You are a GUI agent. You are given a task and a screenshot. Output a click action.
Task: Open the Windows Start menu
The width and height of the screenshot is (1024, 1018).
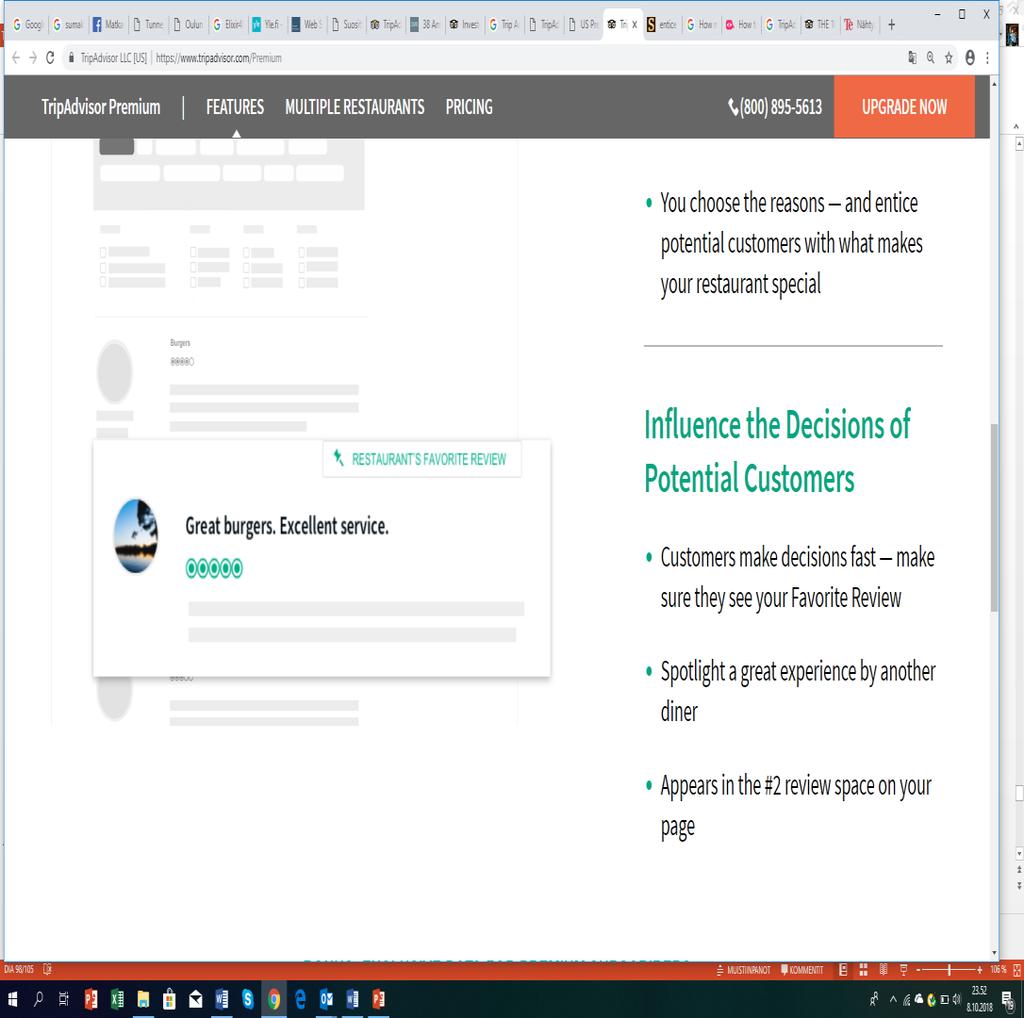[12, 999]
